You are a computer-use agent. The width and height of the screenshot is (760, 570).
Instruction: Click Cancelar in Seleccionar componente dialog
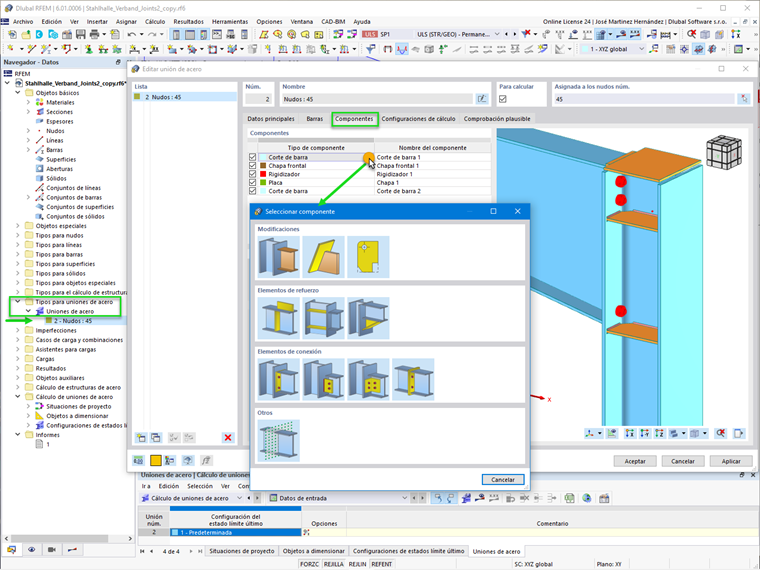(x=503, y=479)
